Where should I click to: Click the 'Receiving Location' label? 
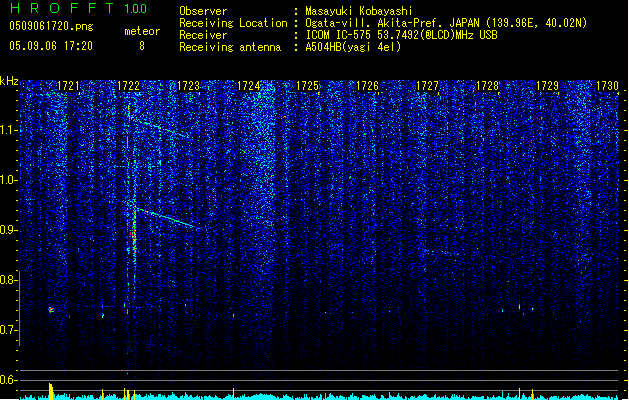click(x=233, y=23)
